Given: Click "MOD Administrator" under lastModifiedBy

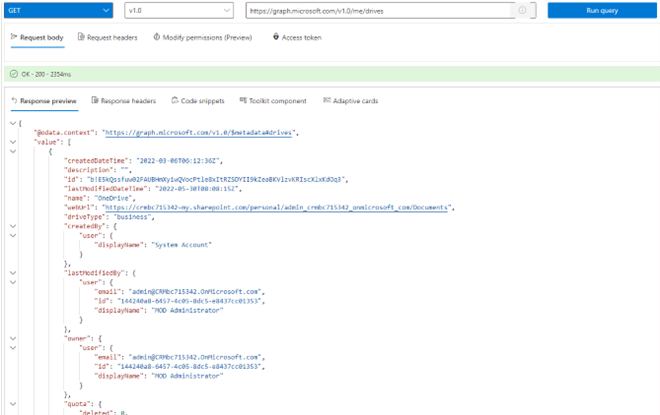Looking at the screenshot, I should (x=187, y=311).
